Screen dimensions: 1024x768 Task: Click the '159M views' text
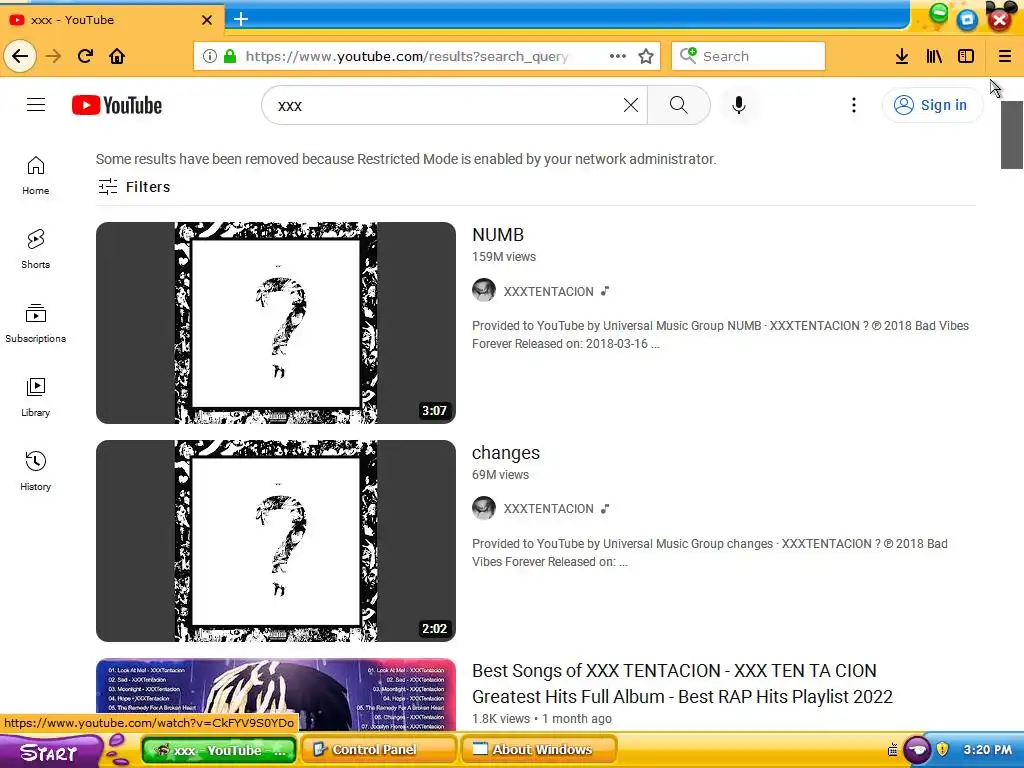[x=504, y=257]
